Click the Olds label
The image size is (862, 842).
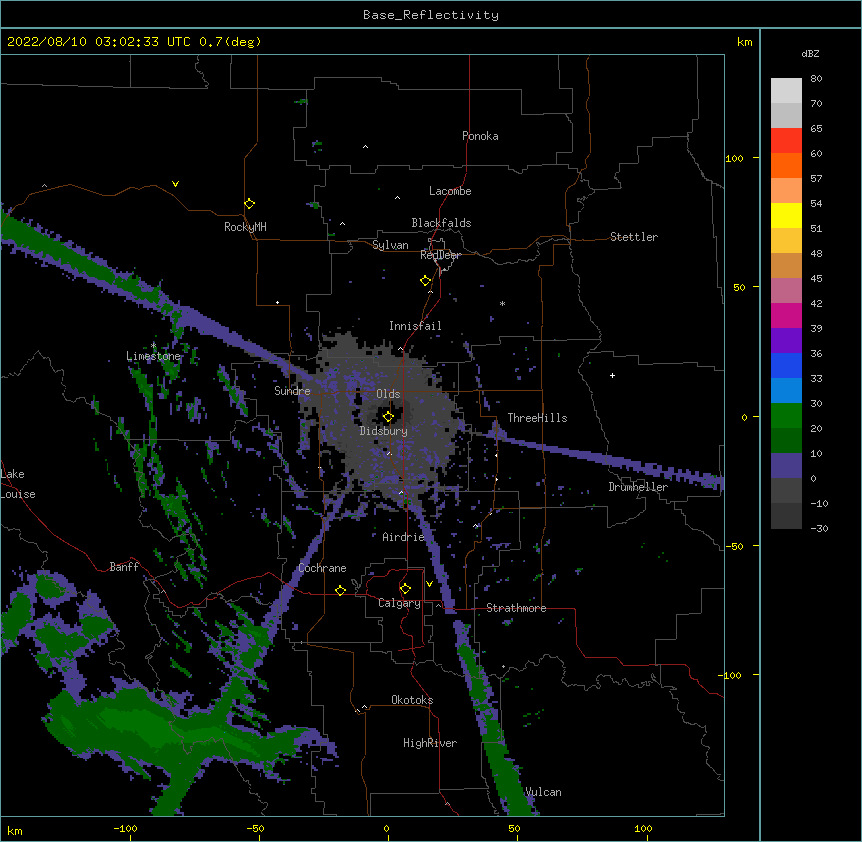[388, 394]
